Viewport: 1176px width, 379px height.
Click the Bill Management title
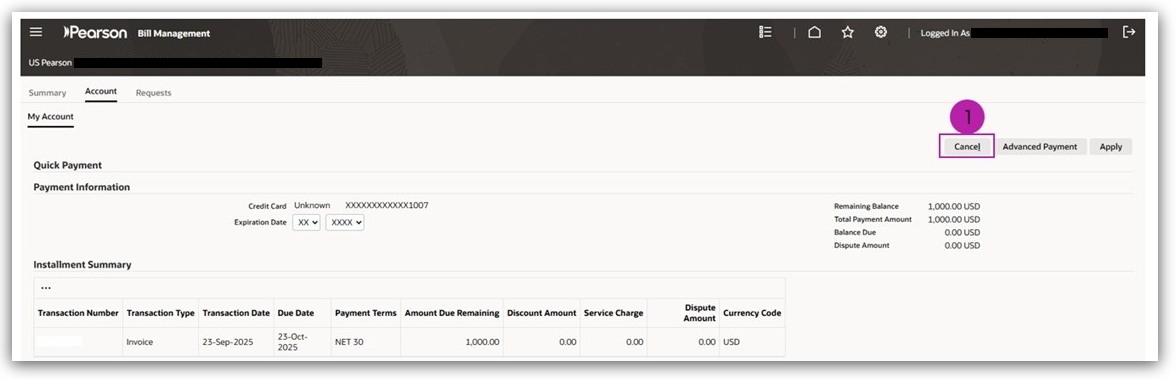(x=174, y=34)
